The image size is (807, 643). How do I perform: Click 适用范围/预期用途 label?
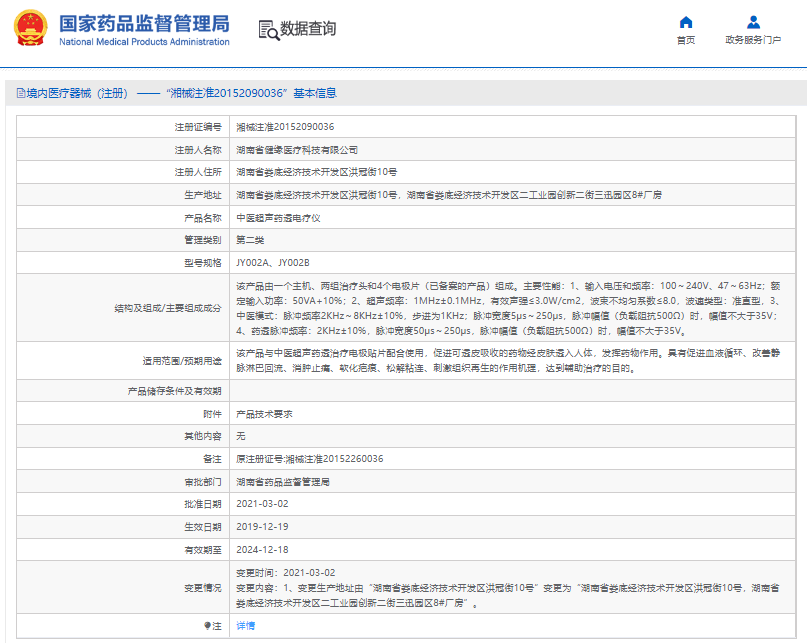[182, 361]
